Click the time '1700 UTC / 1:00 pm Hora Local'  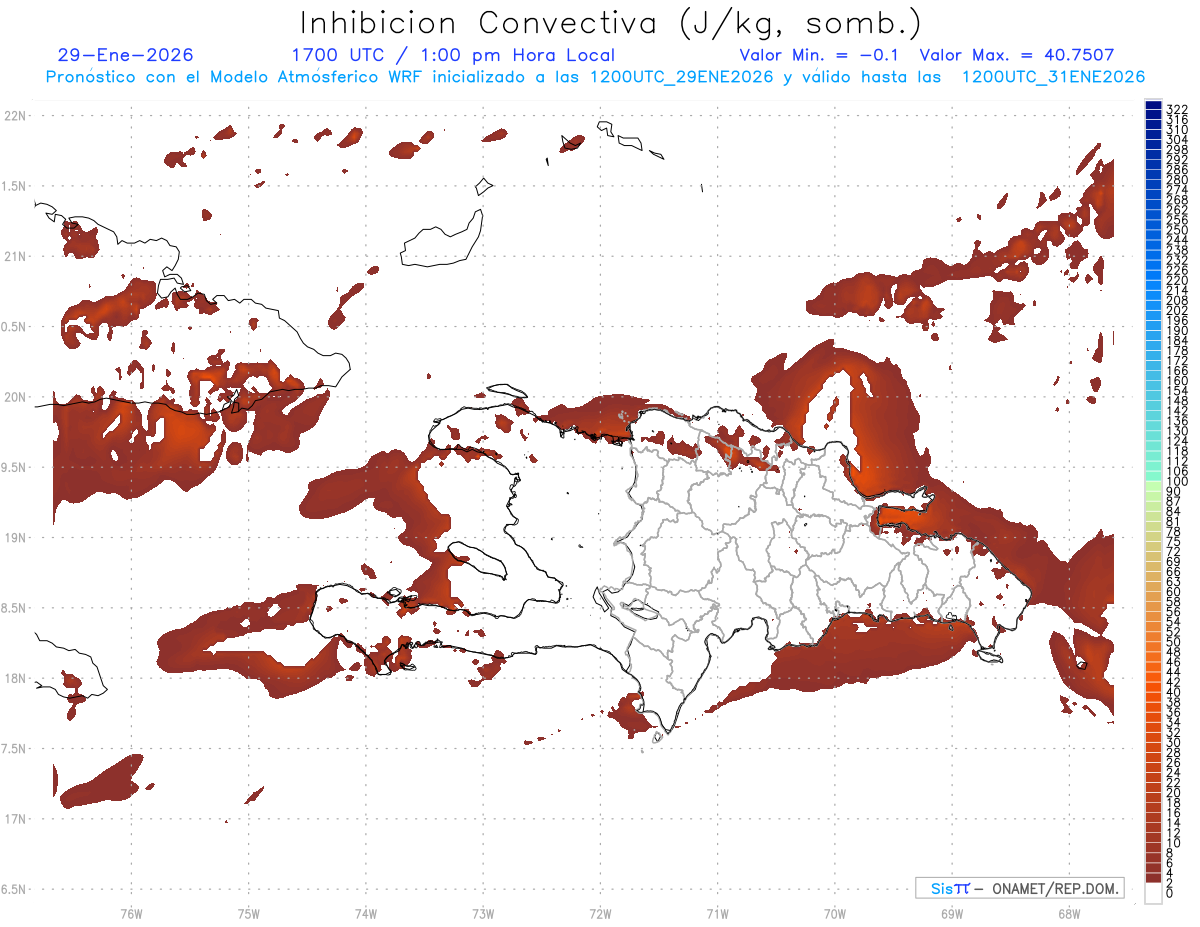[x=453, y=55]
